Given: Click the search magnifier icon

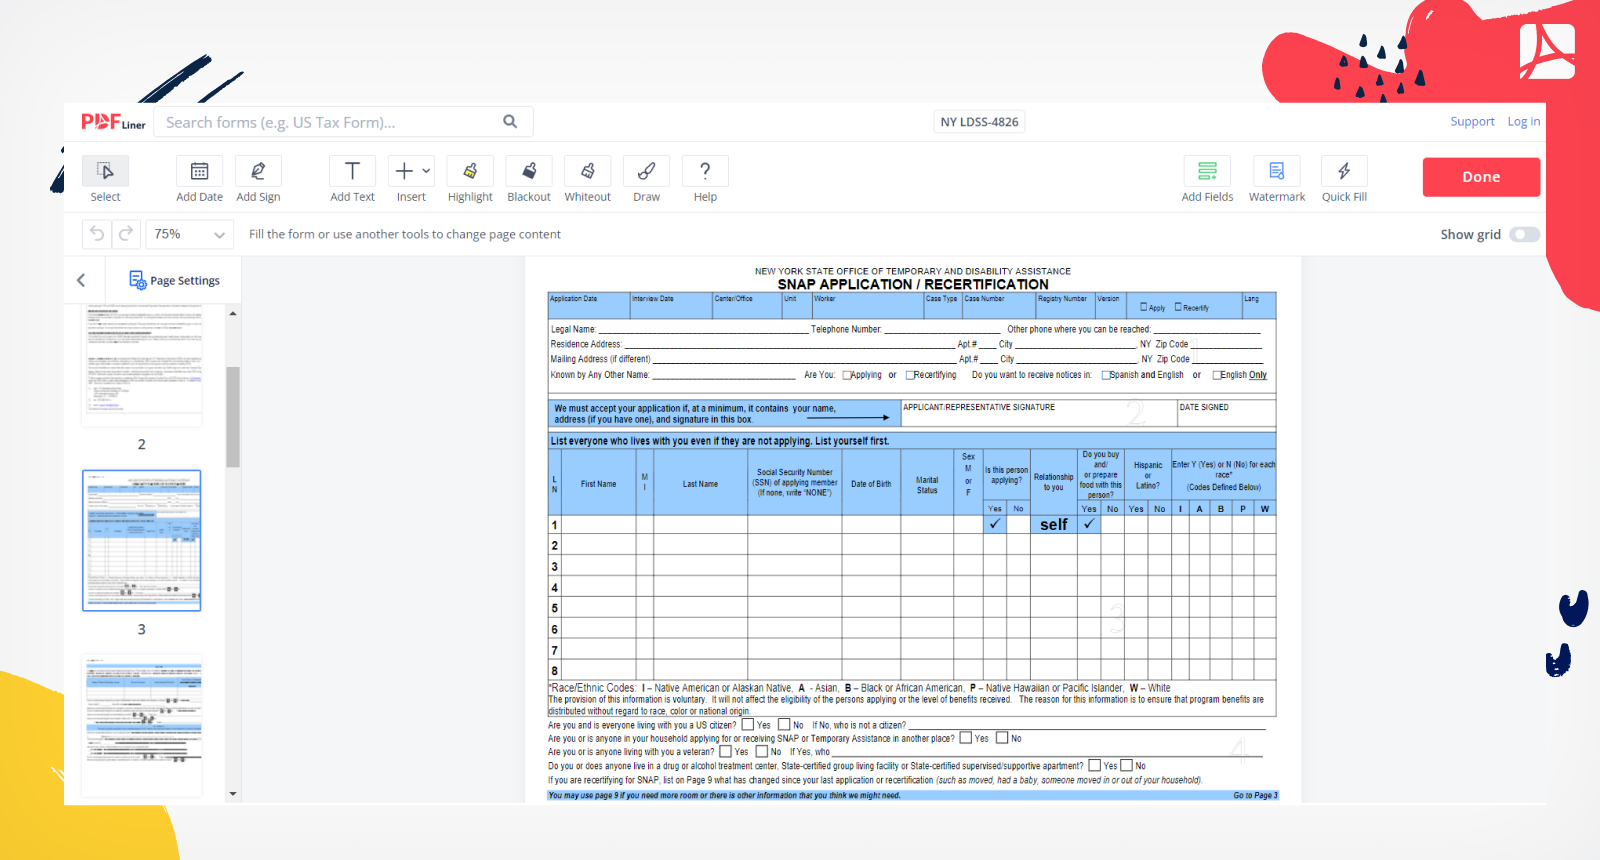Looking at the screenshot, I should coord(510,122).
